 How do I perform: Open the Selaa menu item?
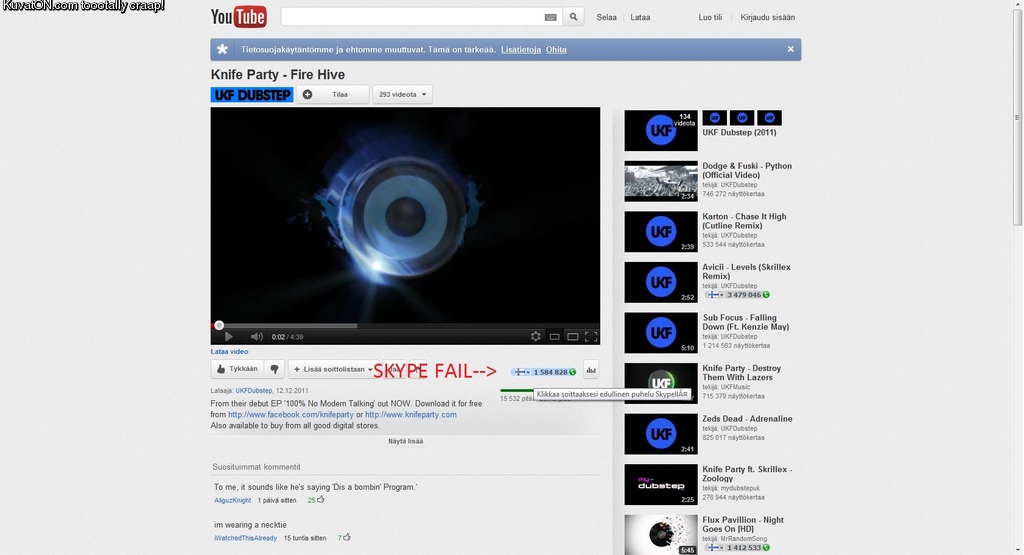point(606,17)
